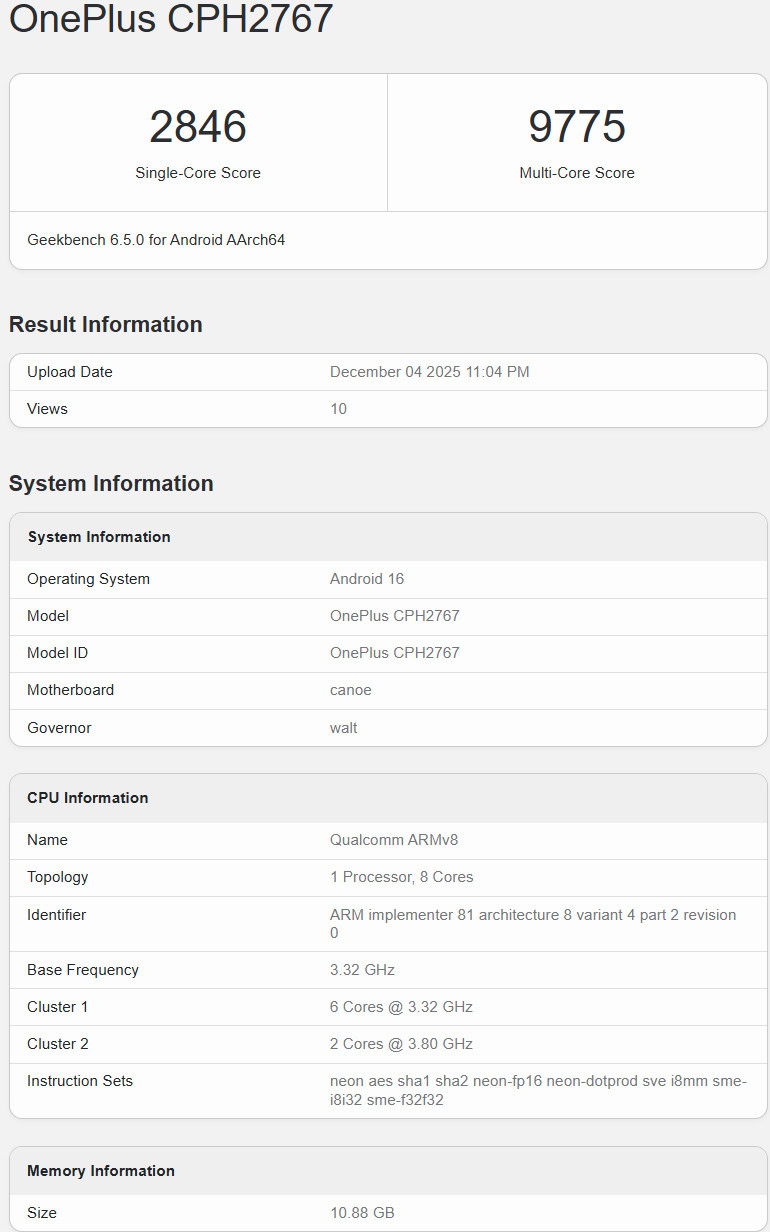The width and height of the screenshot is (770, 1232).
Task: Click the upload date December 04 2025 value
Action: [430, 372]
